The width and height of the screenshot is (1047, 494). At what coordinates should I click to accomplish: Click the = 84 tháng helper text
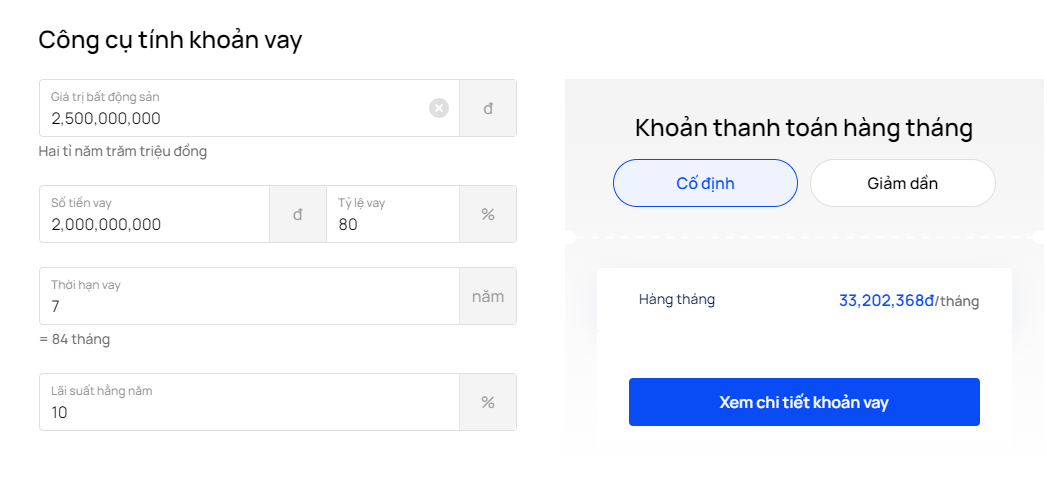click(x=74, y=339)
